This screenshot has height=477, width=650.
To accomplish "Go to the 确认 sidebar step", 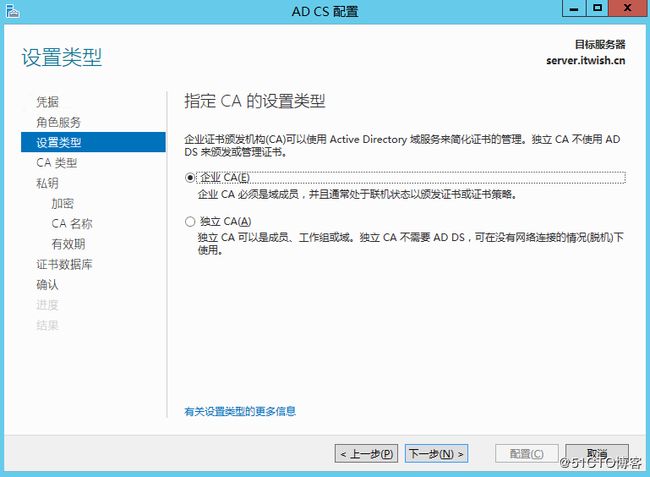I will 47,284.
